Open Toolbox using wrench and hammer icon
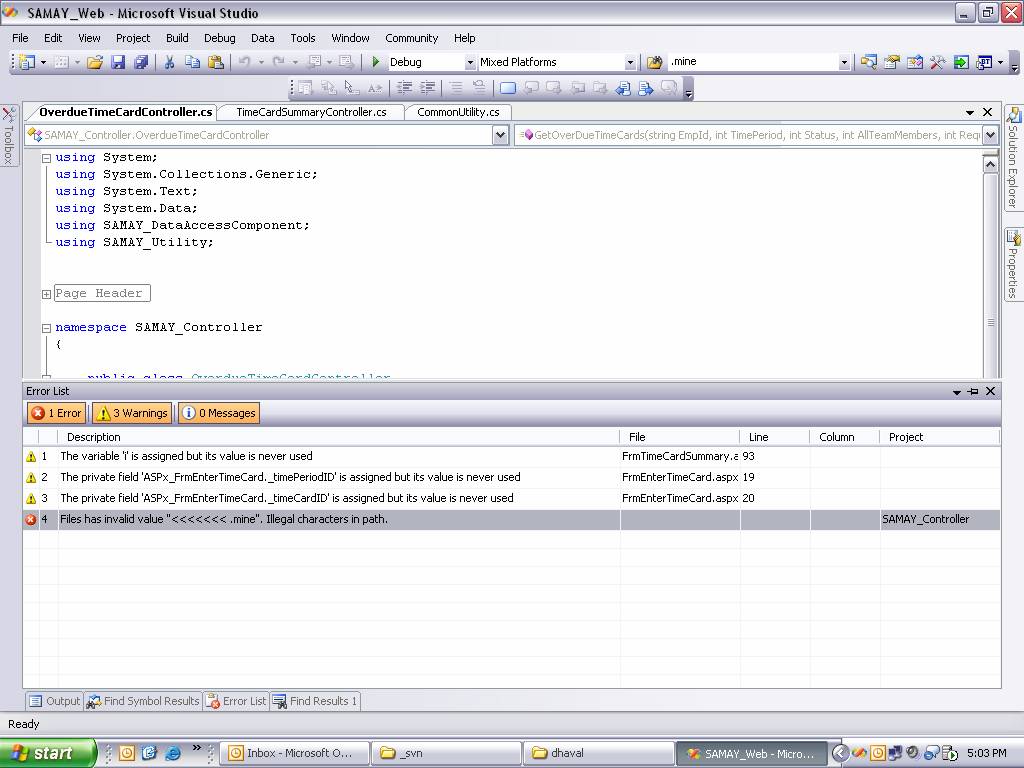This screenshot has width=1024, height=768. [x=938, y=62]
